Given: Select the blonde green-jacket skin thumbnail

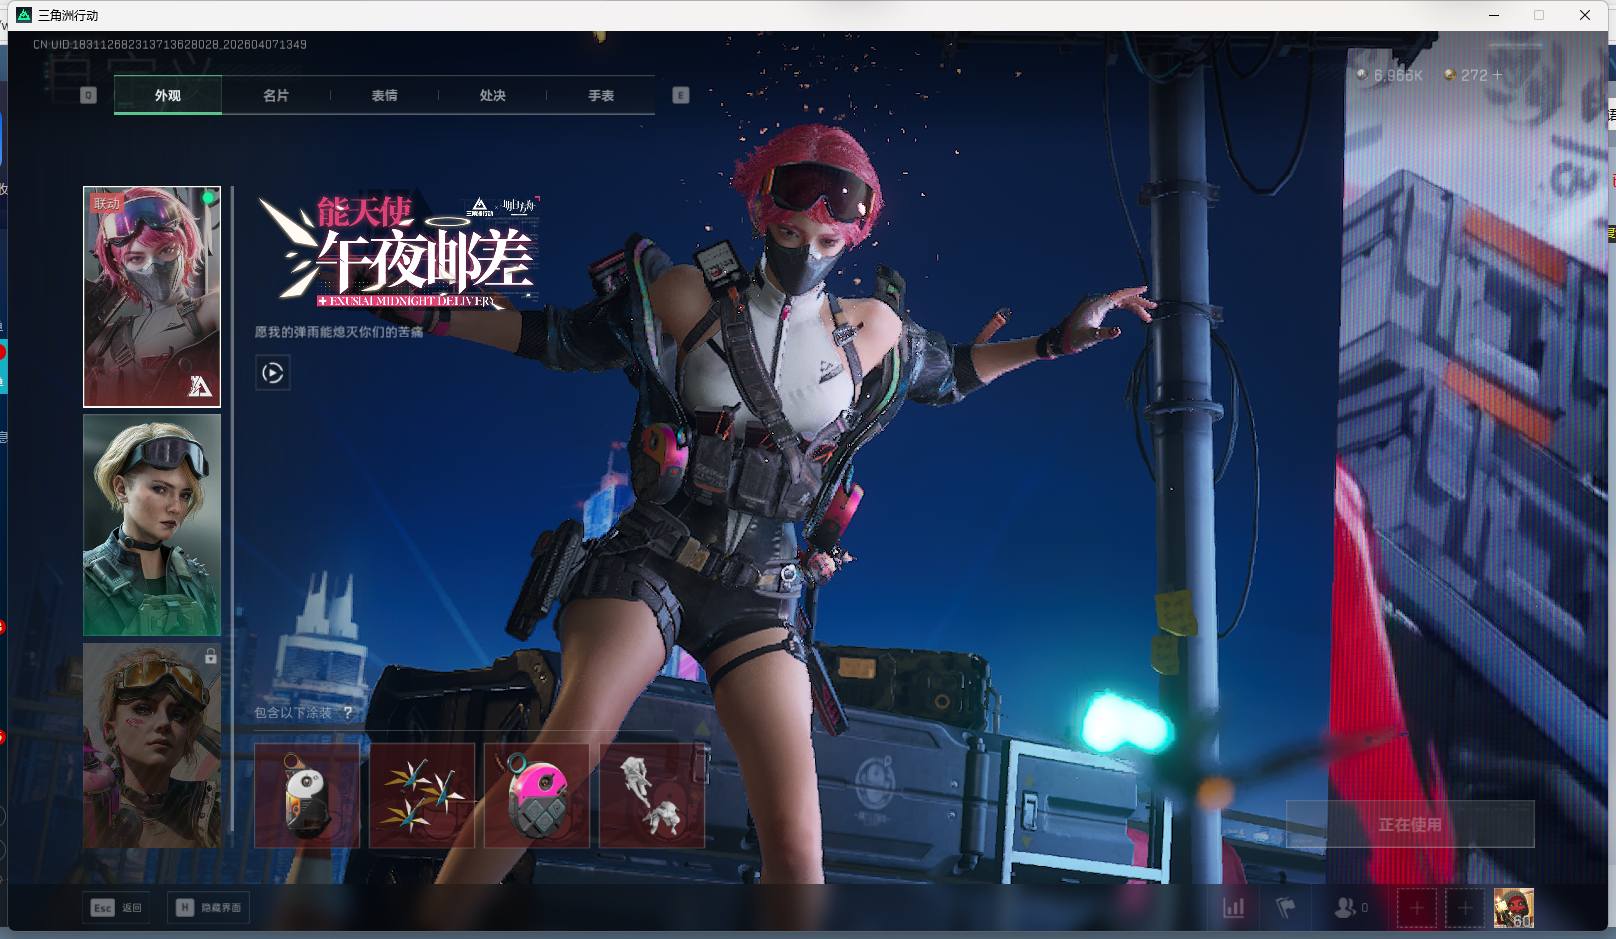Looking at the screenshot, I should point(152,525).
